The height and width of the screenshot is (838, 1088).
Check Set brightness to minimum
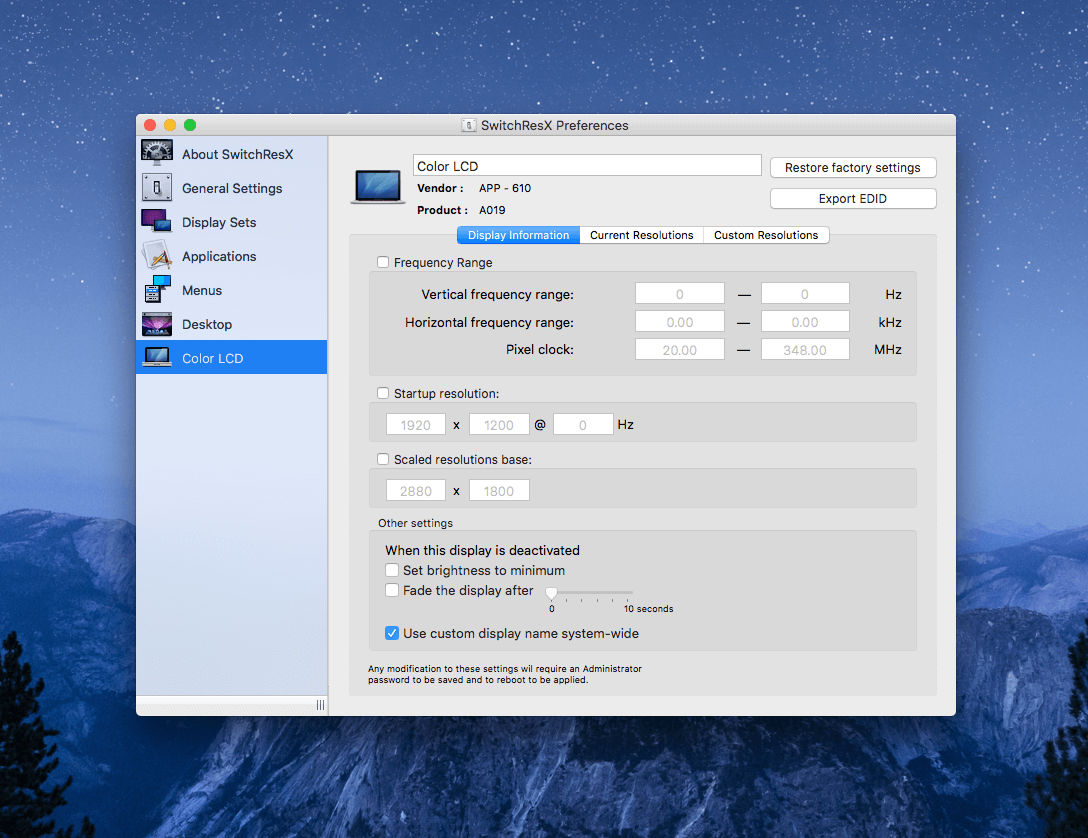pyautogui.click(x=392, y=570)
